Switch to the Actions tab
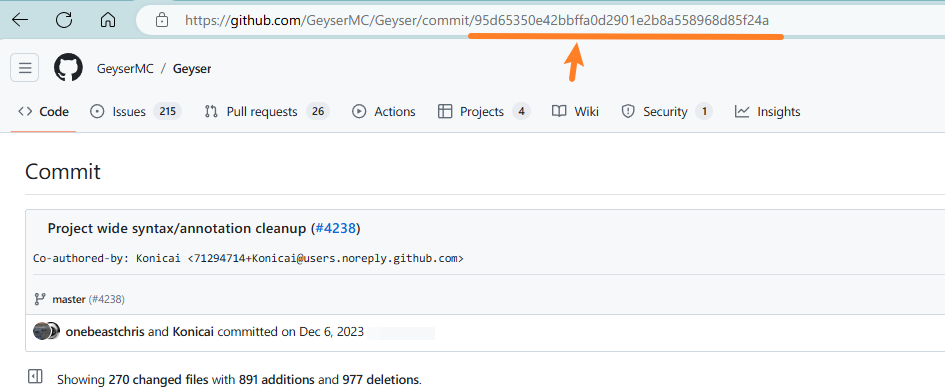Screen dimensions: 945x390 click(384, 112)
